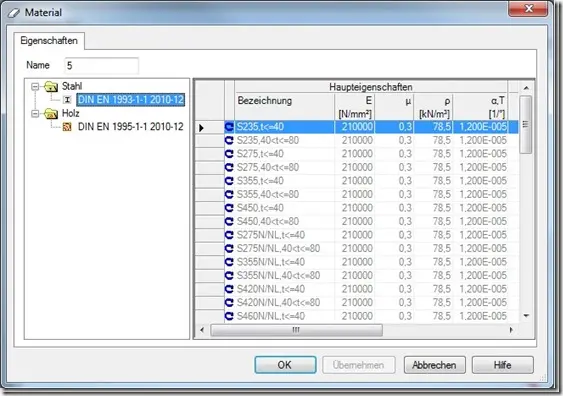The width and height of the screenshot is (563, 396).
Task: Click the Holz folder icon
Action: (51, 114)
